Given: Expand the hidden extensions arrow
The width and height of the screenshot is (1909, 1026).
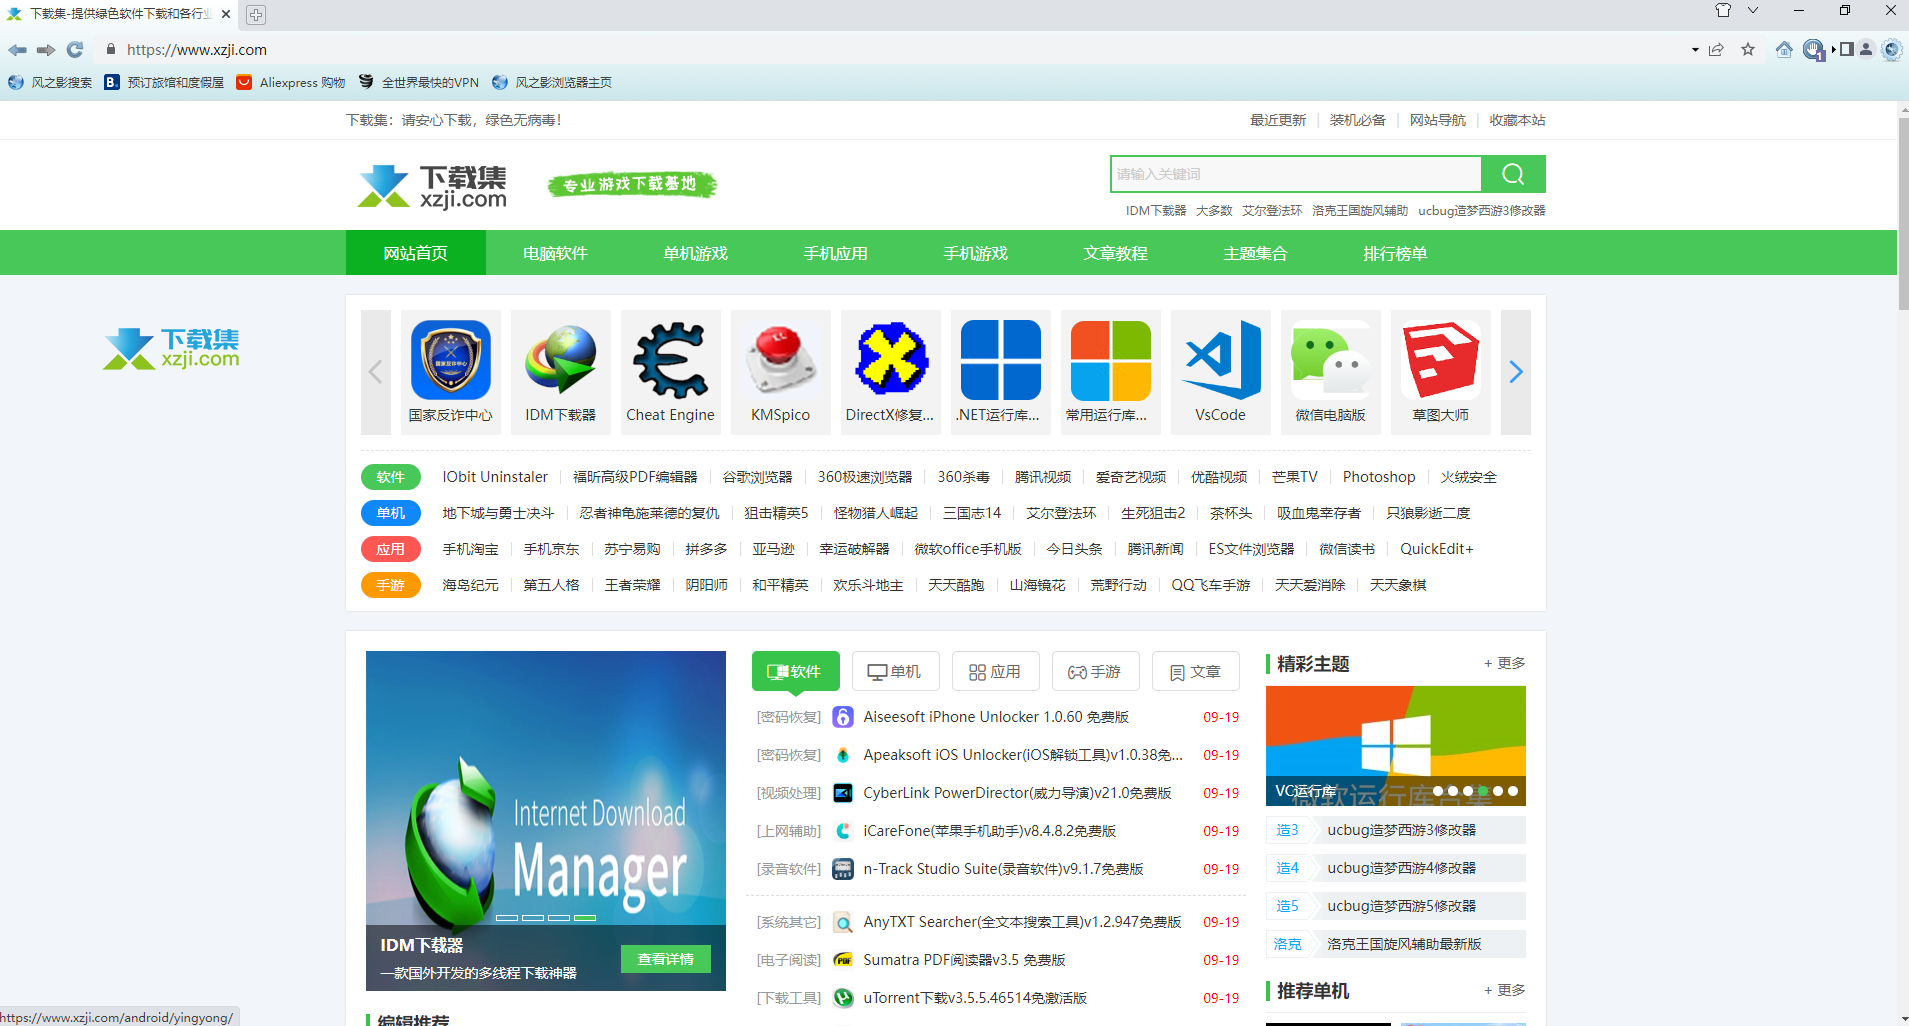Looking at the screenshot, I should pyautogui.click(x=1833, y=50).
